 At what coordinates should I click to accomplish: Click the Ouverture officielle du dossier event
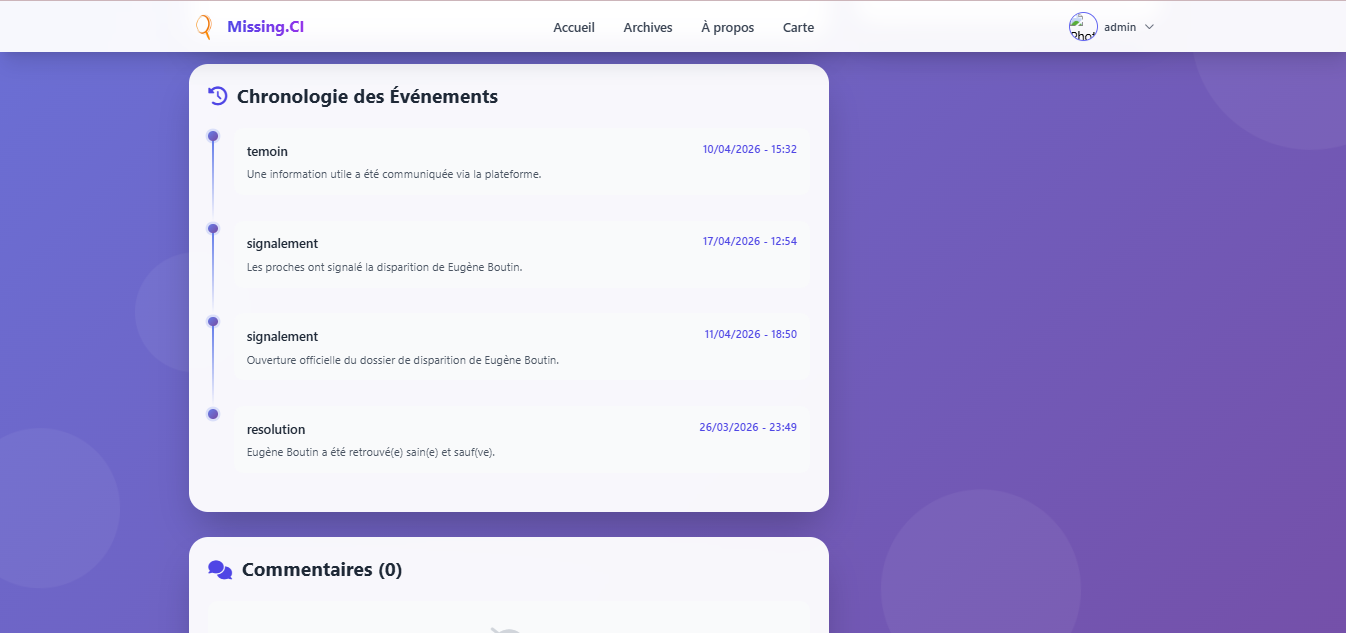402,360
